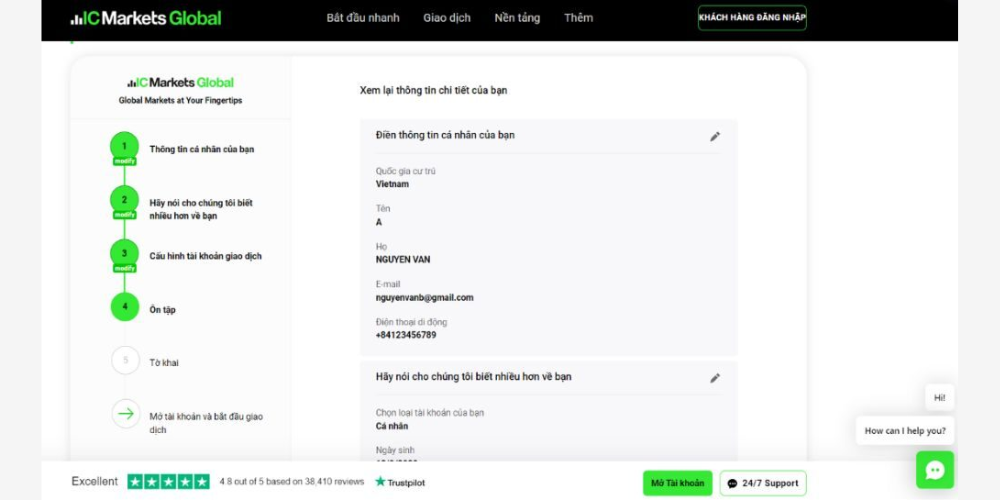This screenshot has height=500, width=1000.
Task: Select step 5 'Tờ khai' circle
Action: [x=125, y=360]
